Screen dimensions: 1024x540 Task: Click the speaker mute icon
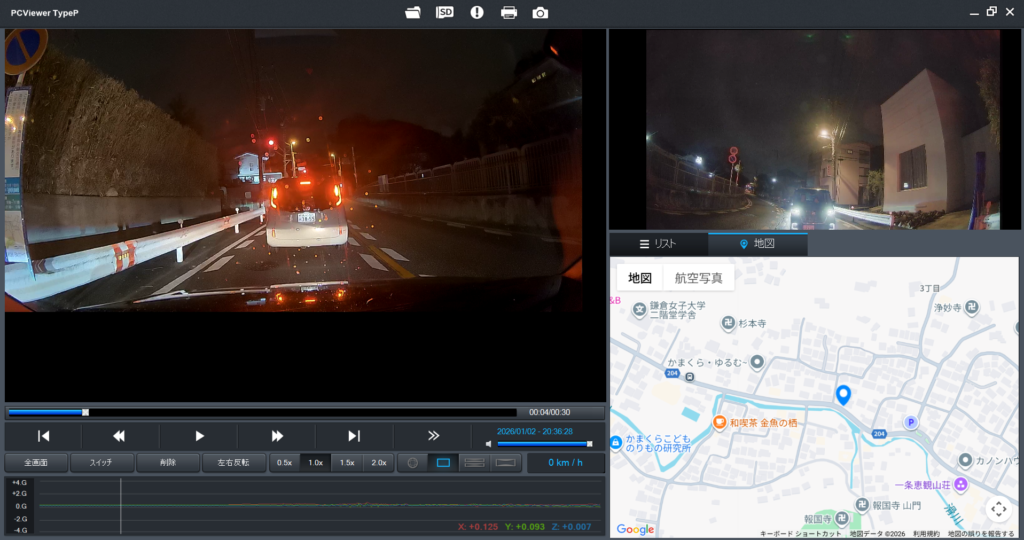(x=489, y=444)
